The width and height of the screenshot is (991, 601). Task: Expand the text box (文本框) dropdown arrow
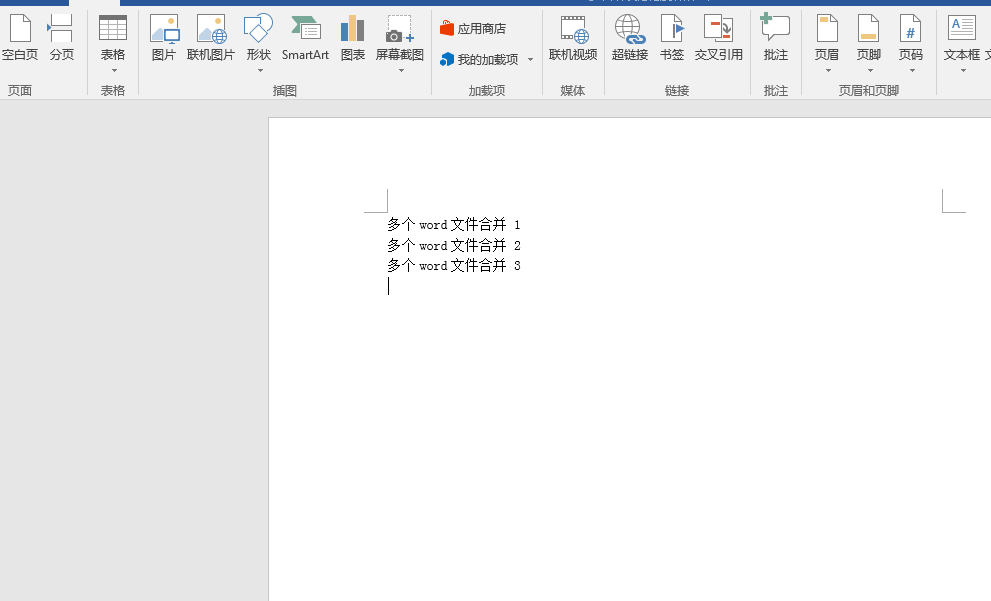963,71
